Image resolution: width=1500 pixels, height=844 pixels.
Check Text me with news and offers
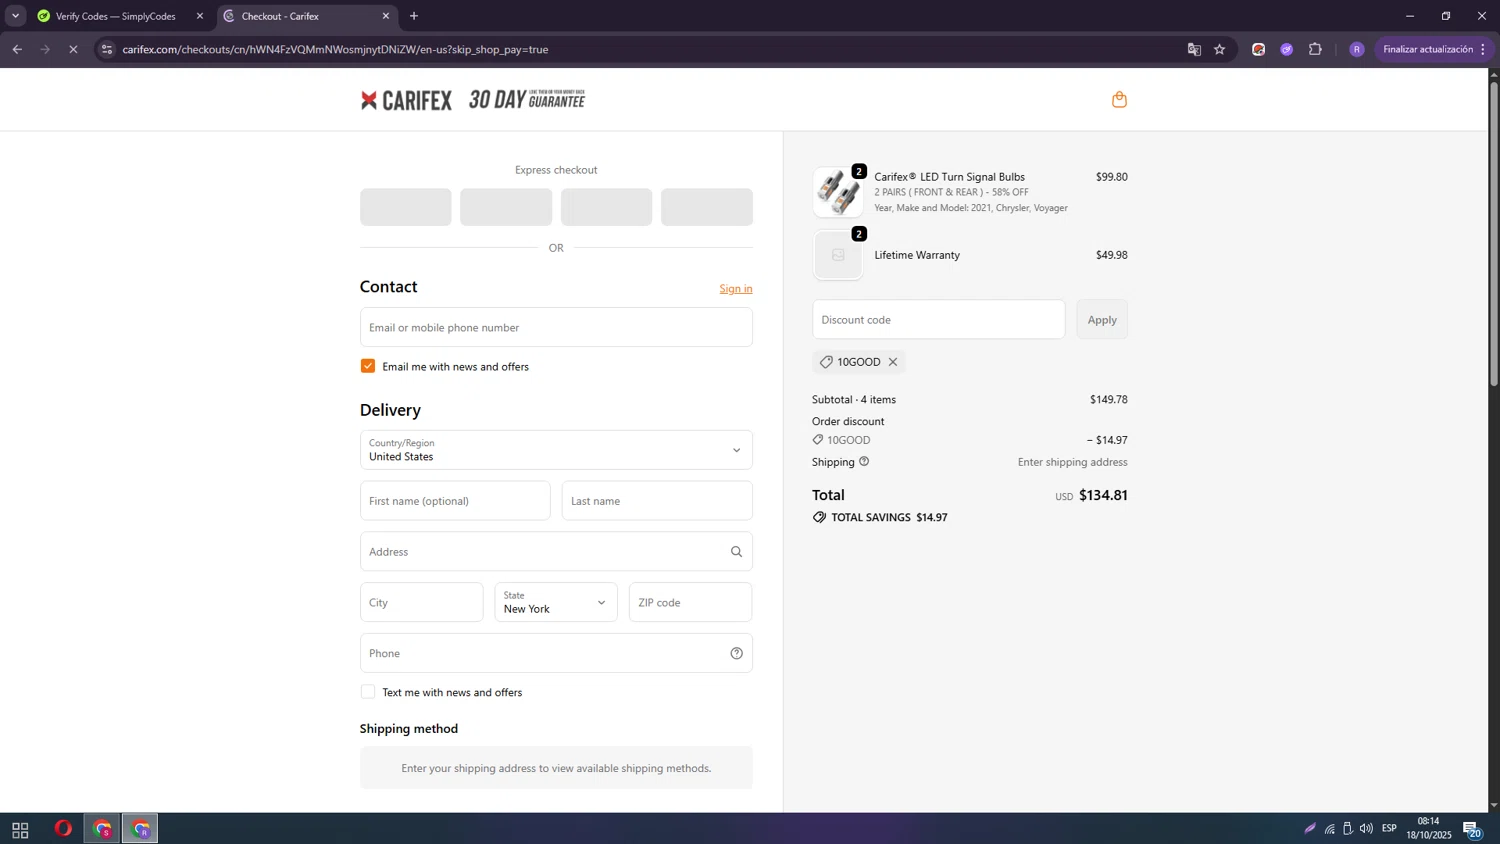click(x=368, y=692)
